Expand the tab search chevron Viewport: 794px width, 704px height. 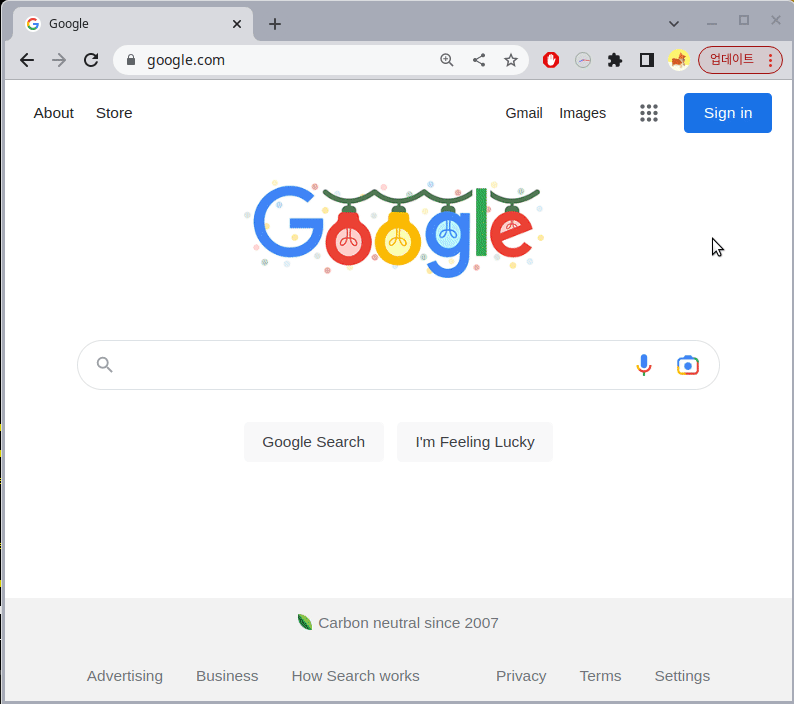[674, 23]
